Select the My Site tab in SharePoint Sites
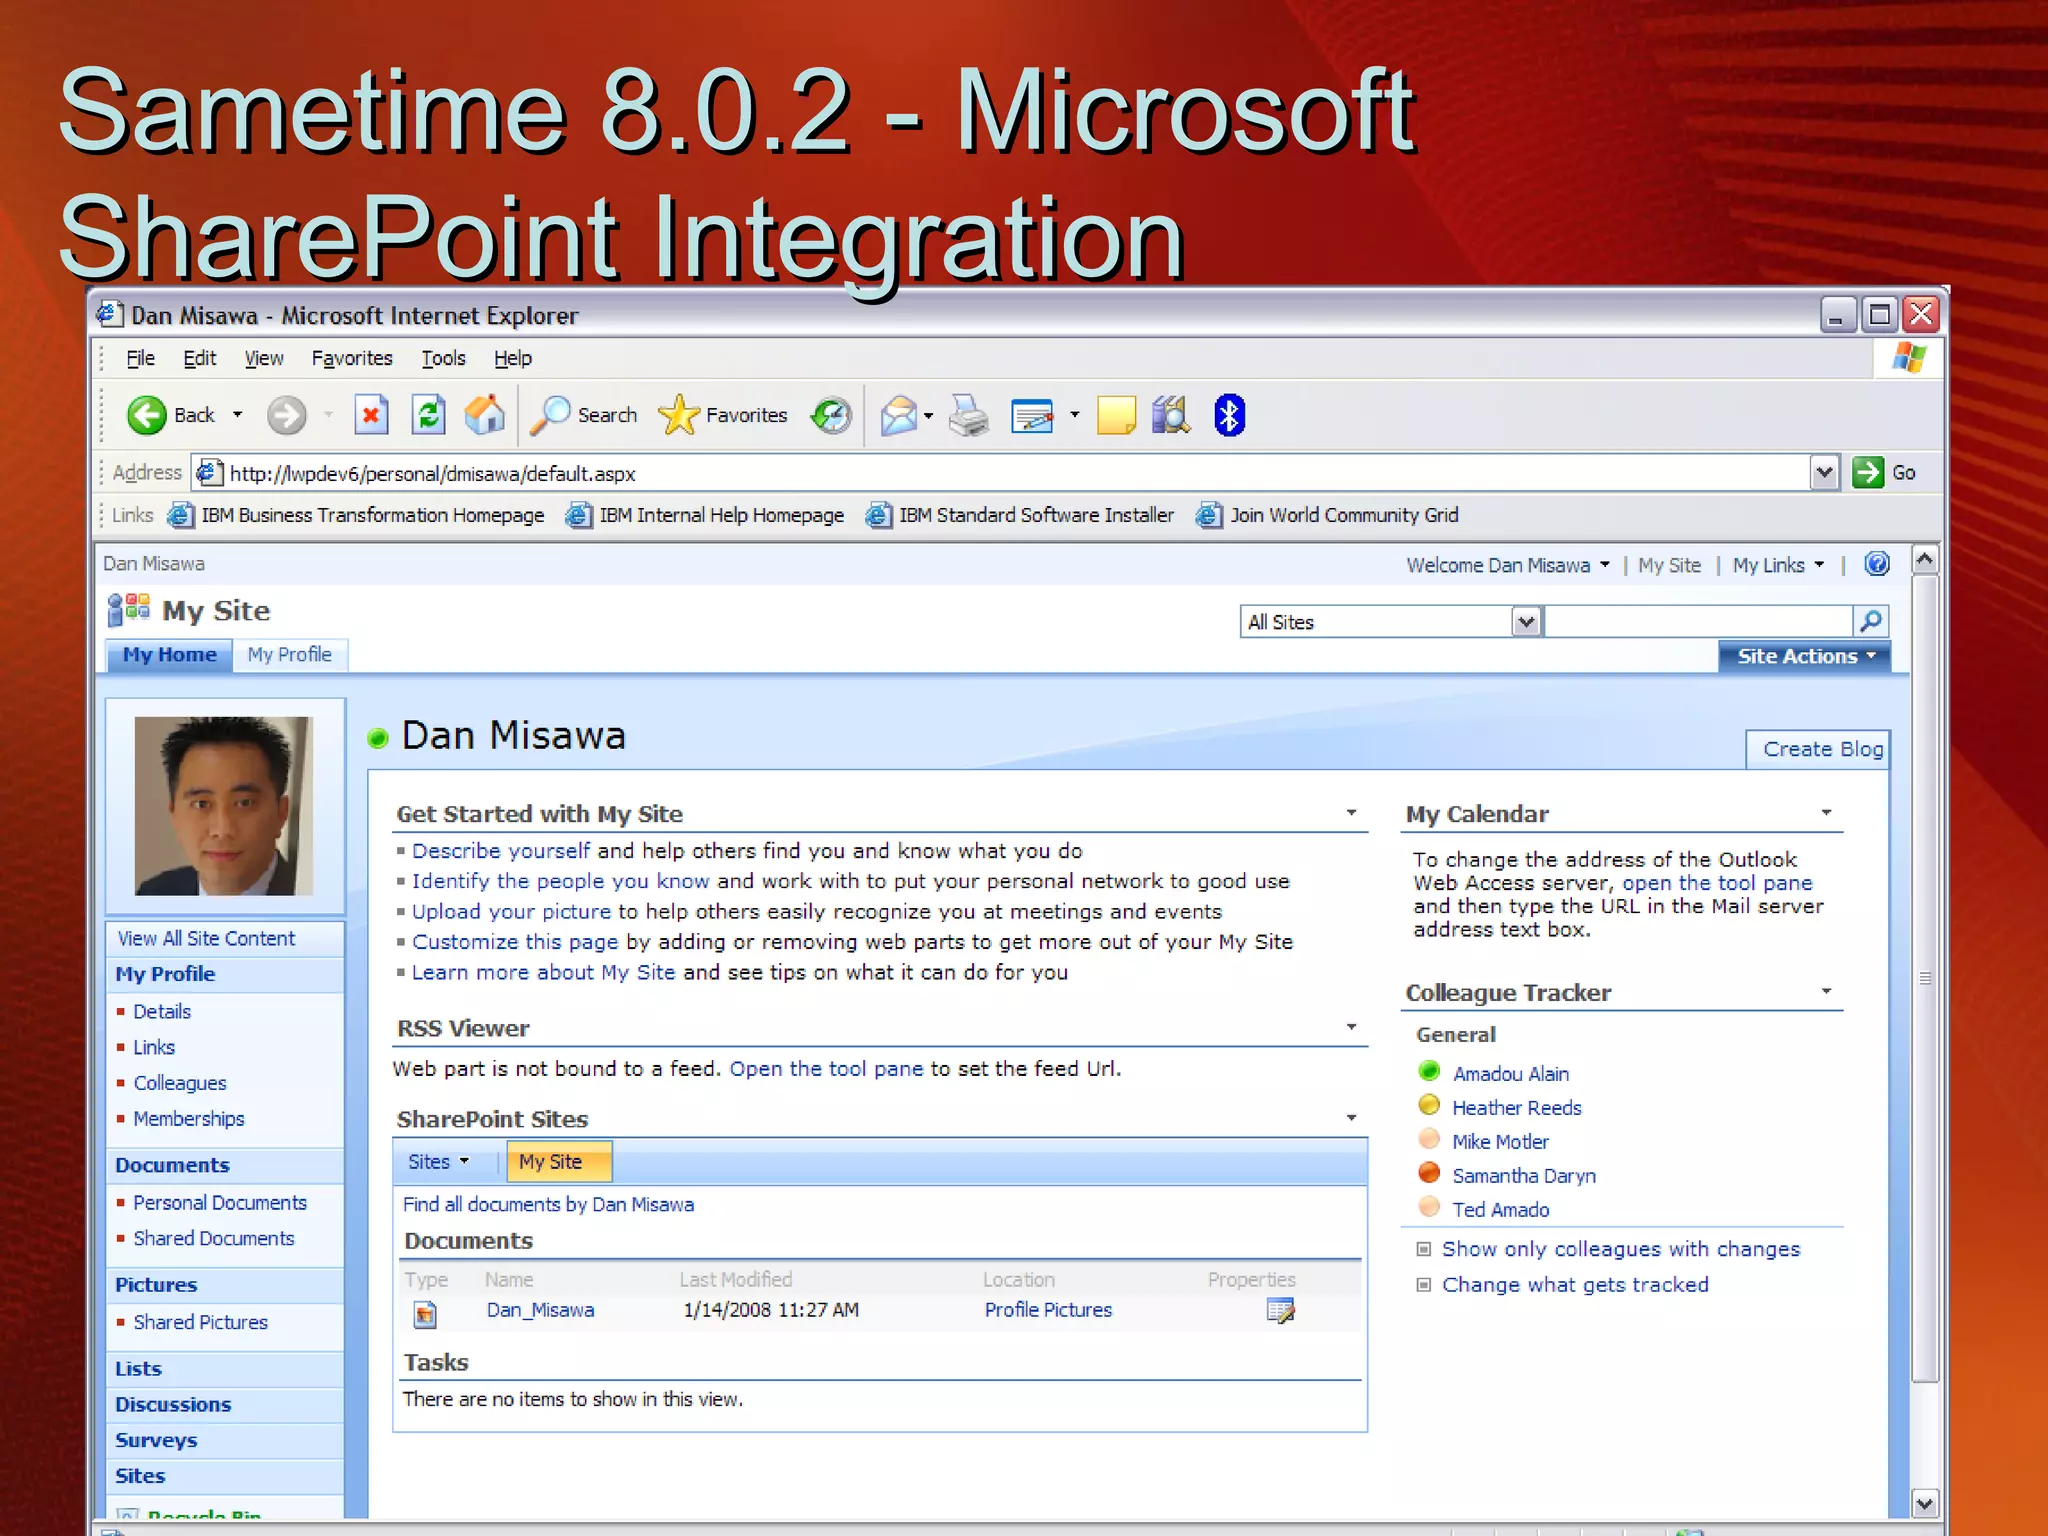Screen dimensions: 2048x1536 (558, 1162)
